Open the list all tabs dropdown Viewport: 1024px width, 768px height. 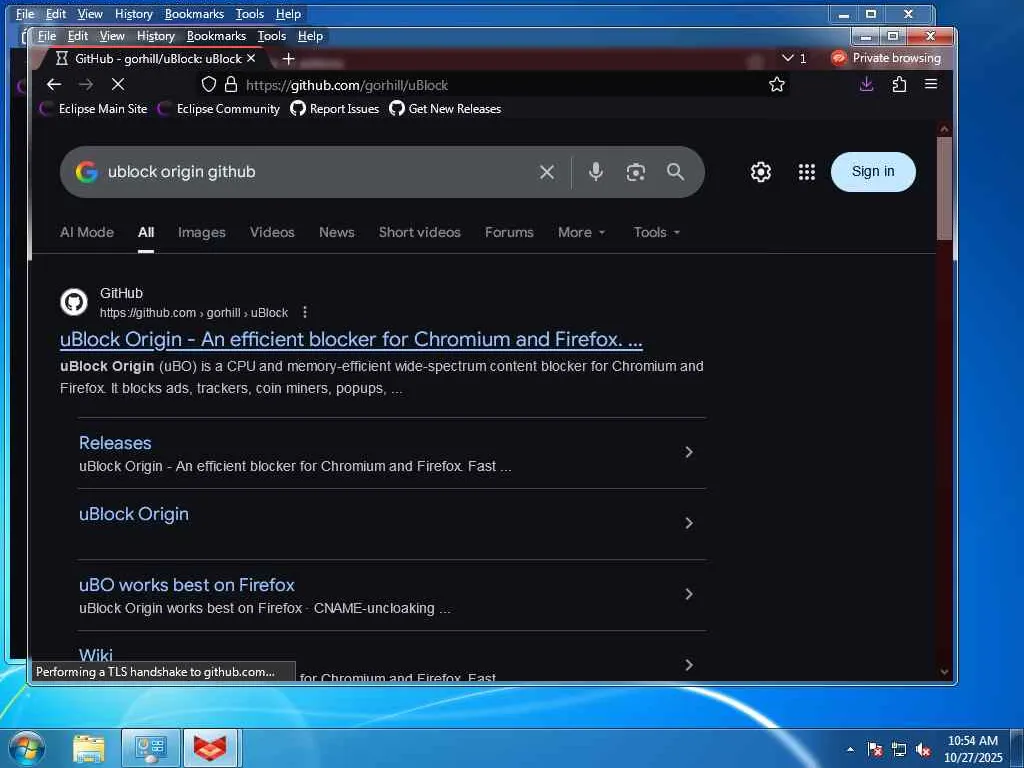tap(794, 58)
